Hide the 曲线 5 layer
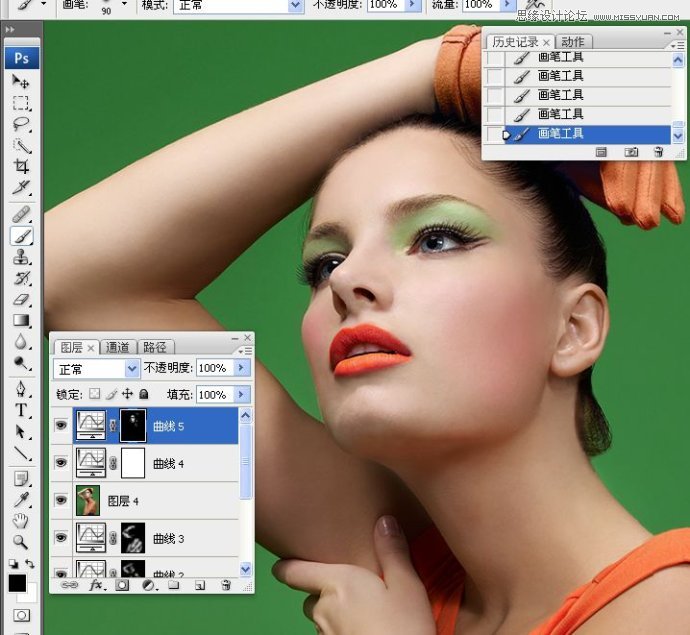This screenshot has width=690, height=635. tap(61, 425)
